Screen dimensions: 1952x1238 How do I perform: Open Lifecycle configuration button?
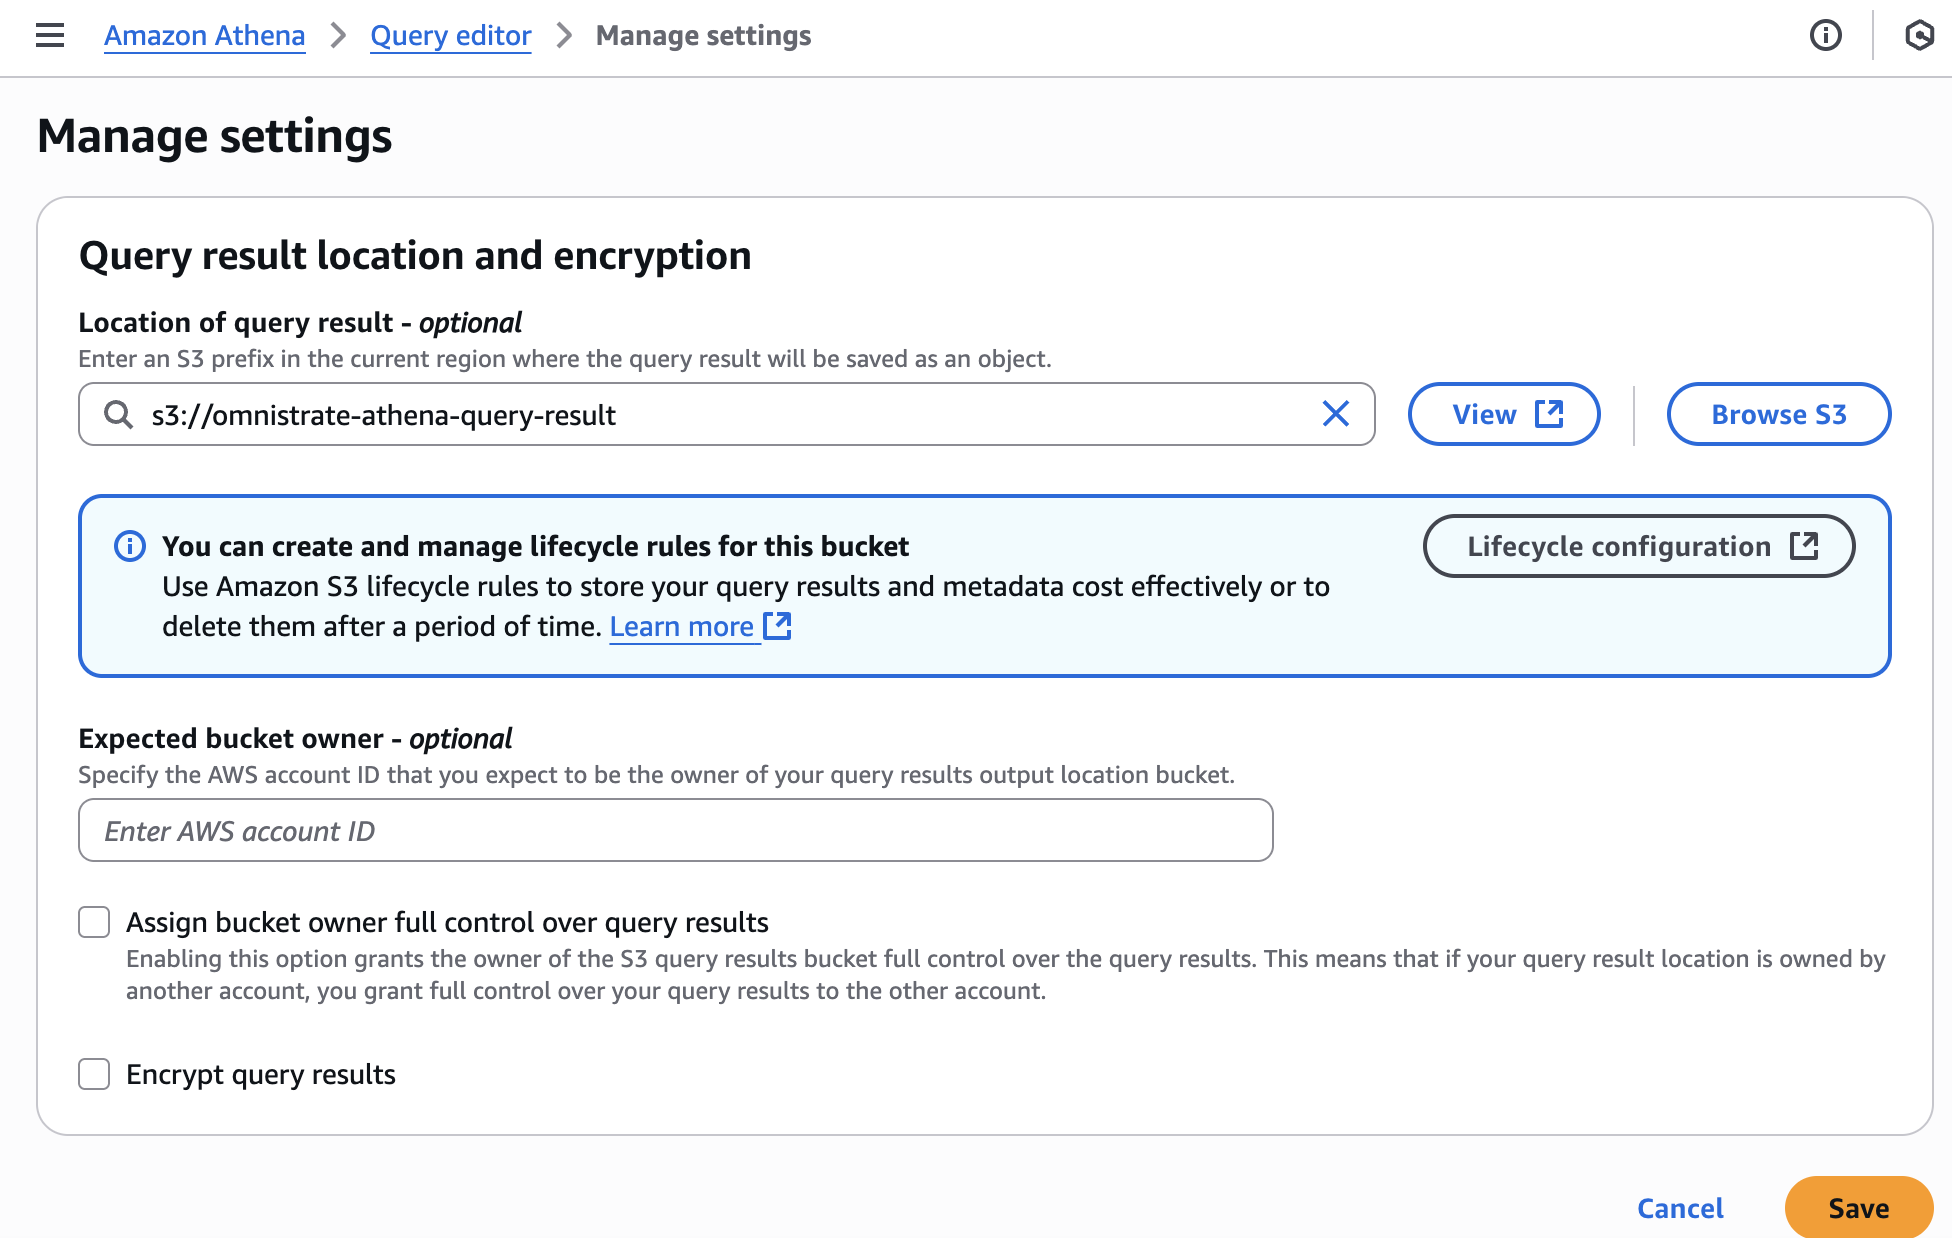click(x=1639, y=546)
